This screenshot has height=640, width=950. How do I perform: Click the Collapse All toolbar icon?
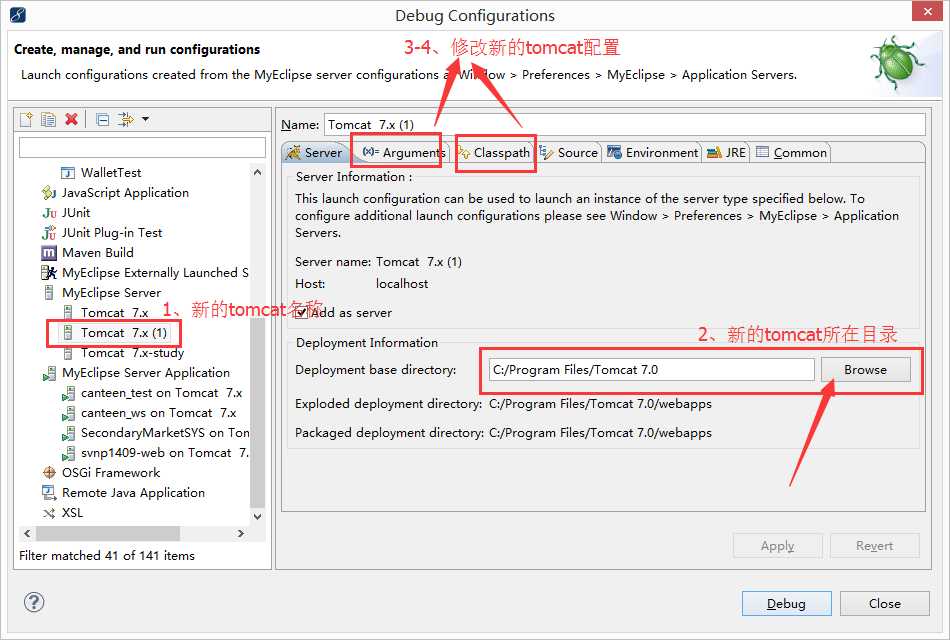(103, 119)
